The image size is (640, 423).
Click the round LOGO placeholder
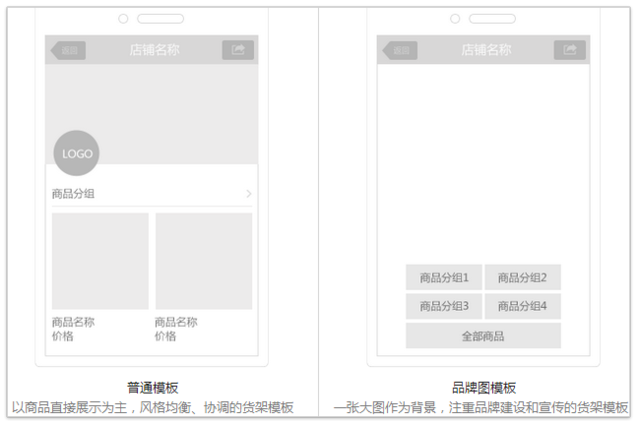point(76,153)
